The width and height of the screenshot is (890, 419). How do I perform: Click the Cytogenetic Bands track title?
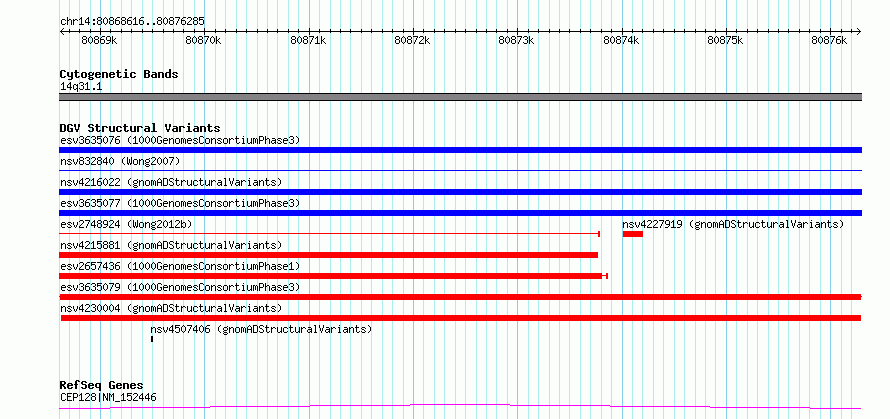click(119, 74)
